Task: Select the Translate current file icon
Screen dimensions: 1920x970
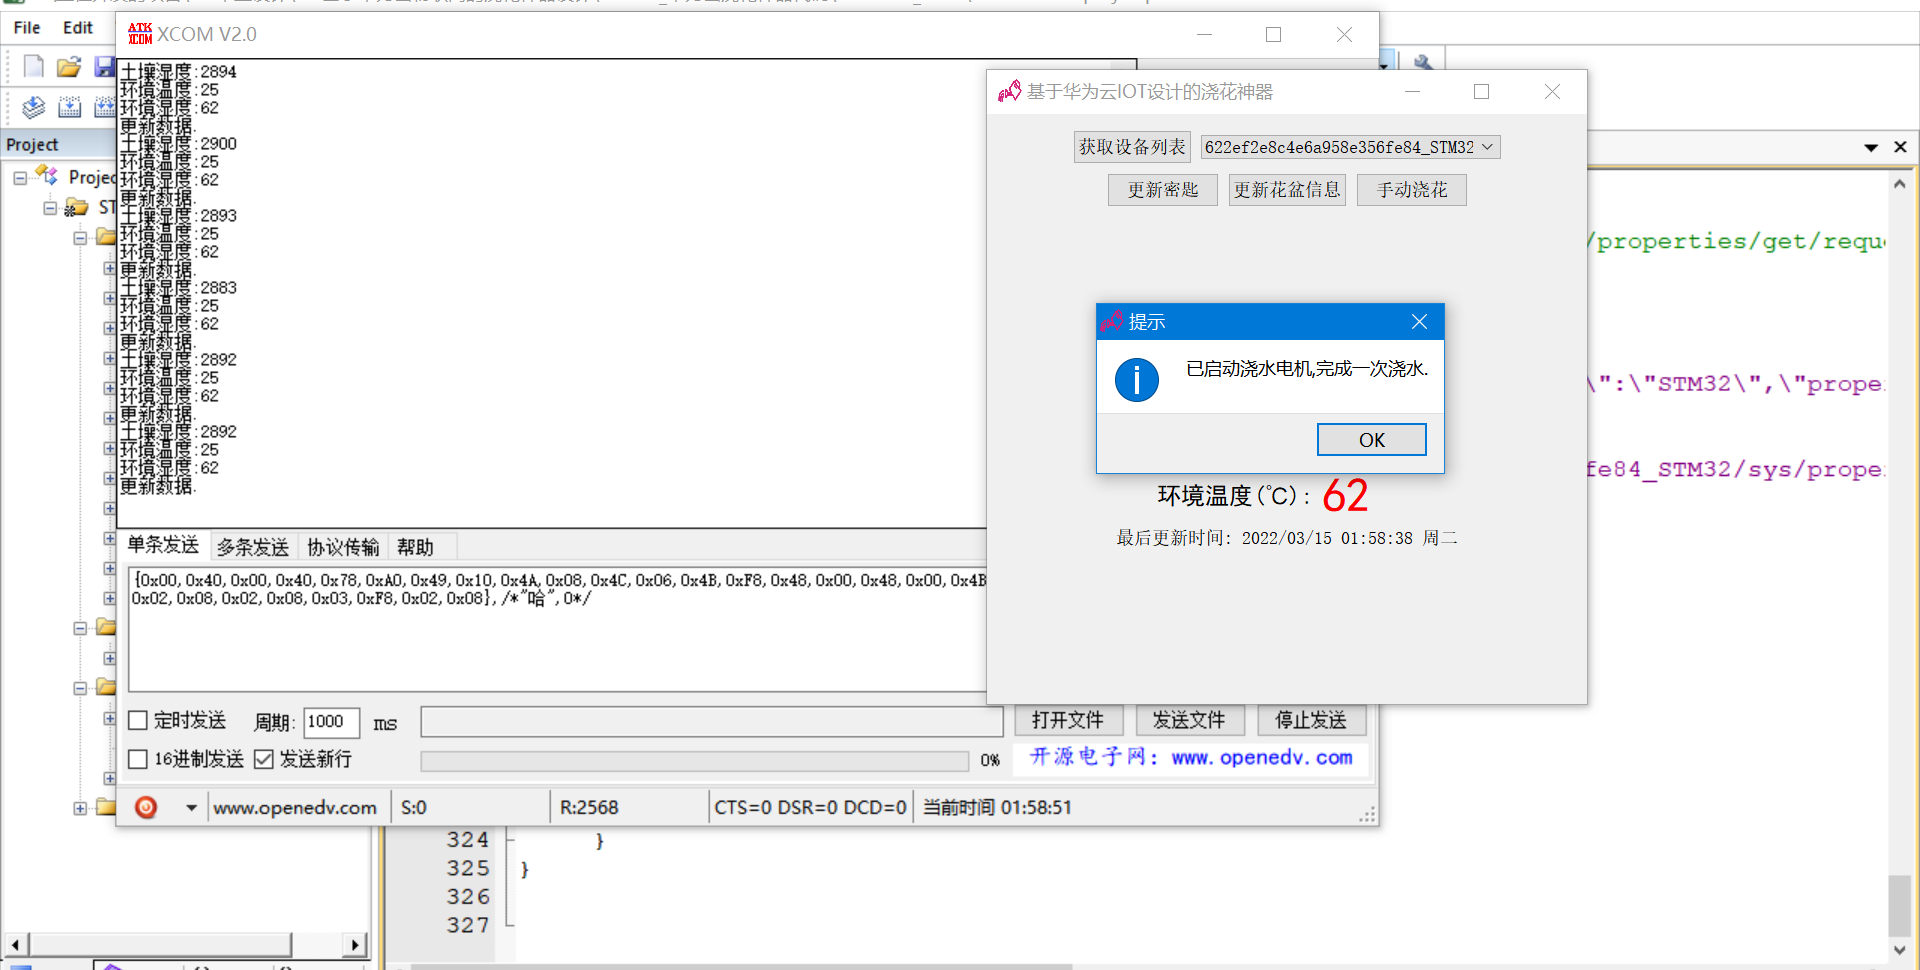Action: click(x=32, y=107)
